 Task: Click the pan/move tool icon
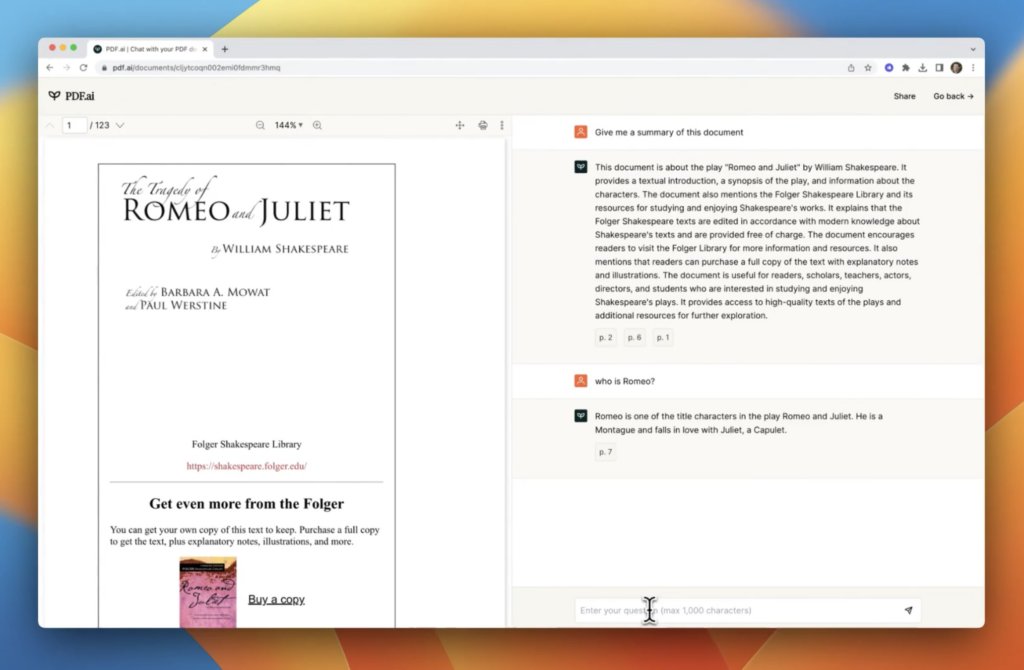click(x=460, y=125)
